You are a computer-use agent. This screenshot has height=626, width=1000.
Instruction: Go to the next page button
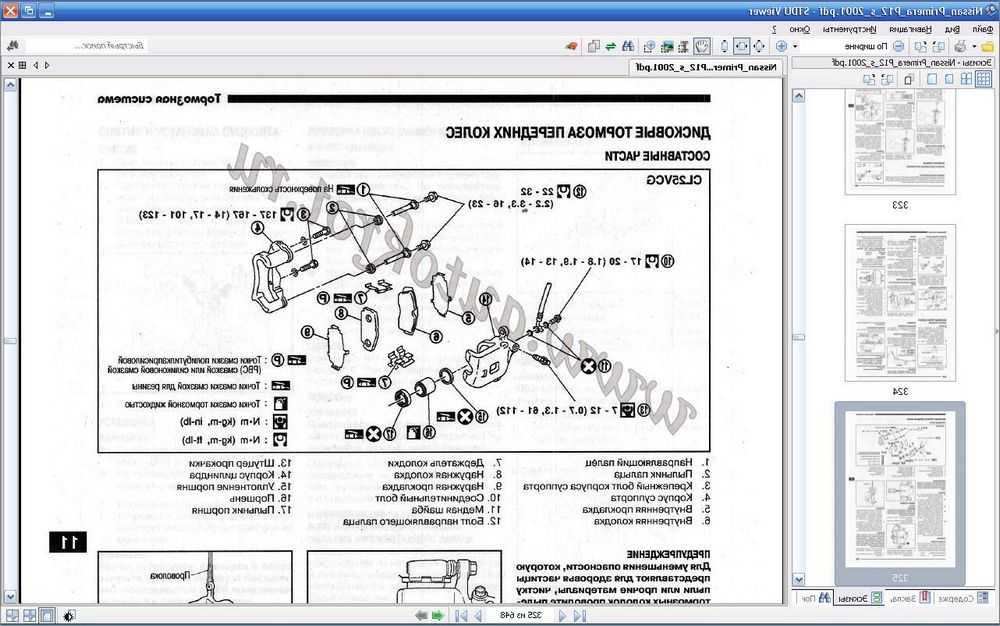477,615
